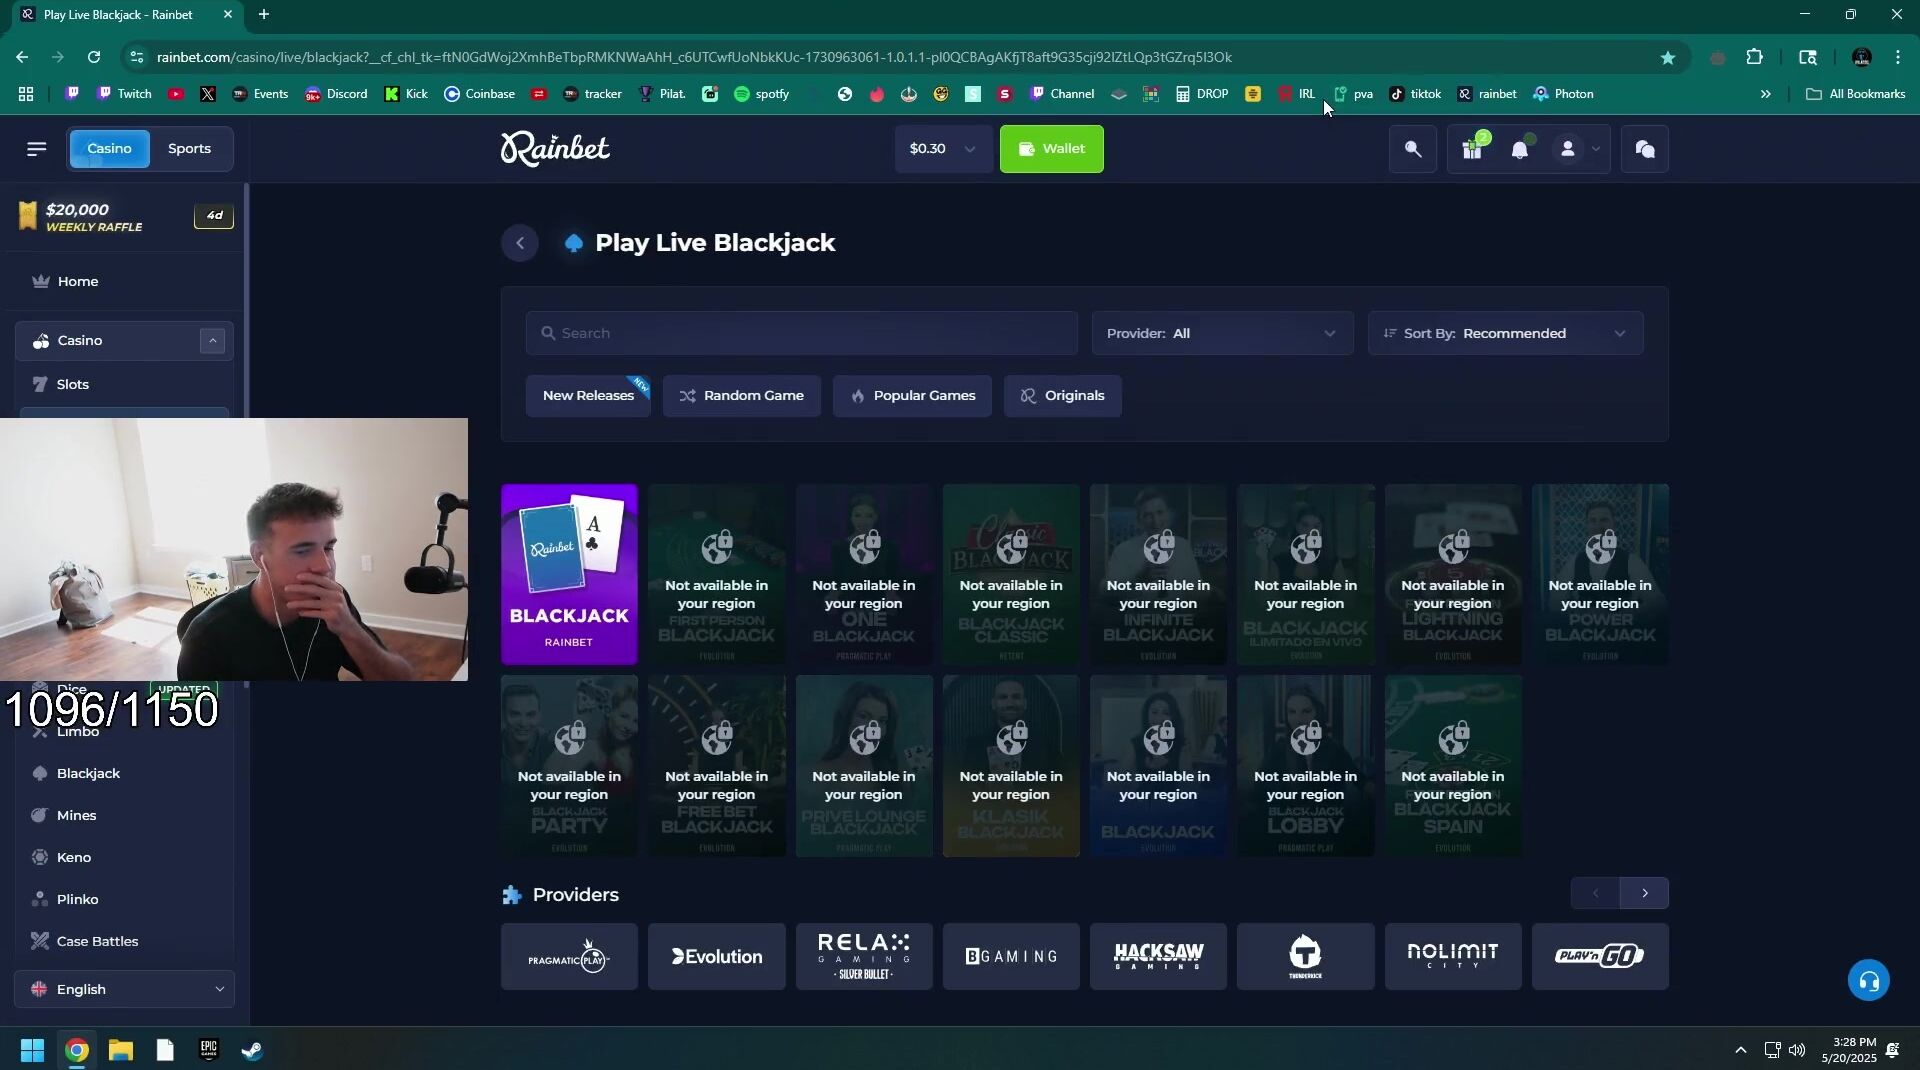Open the $20,000 Weekly Raffle banner
This screenshot has height=1070, width=1920.
click(125, 217)
